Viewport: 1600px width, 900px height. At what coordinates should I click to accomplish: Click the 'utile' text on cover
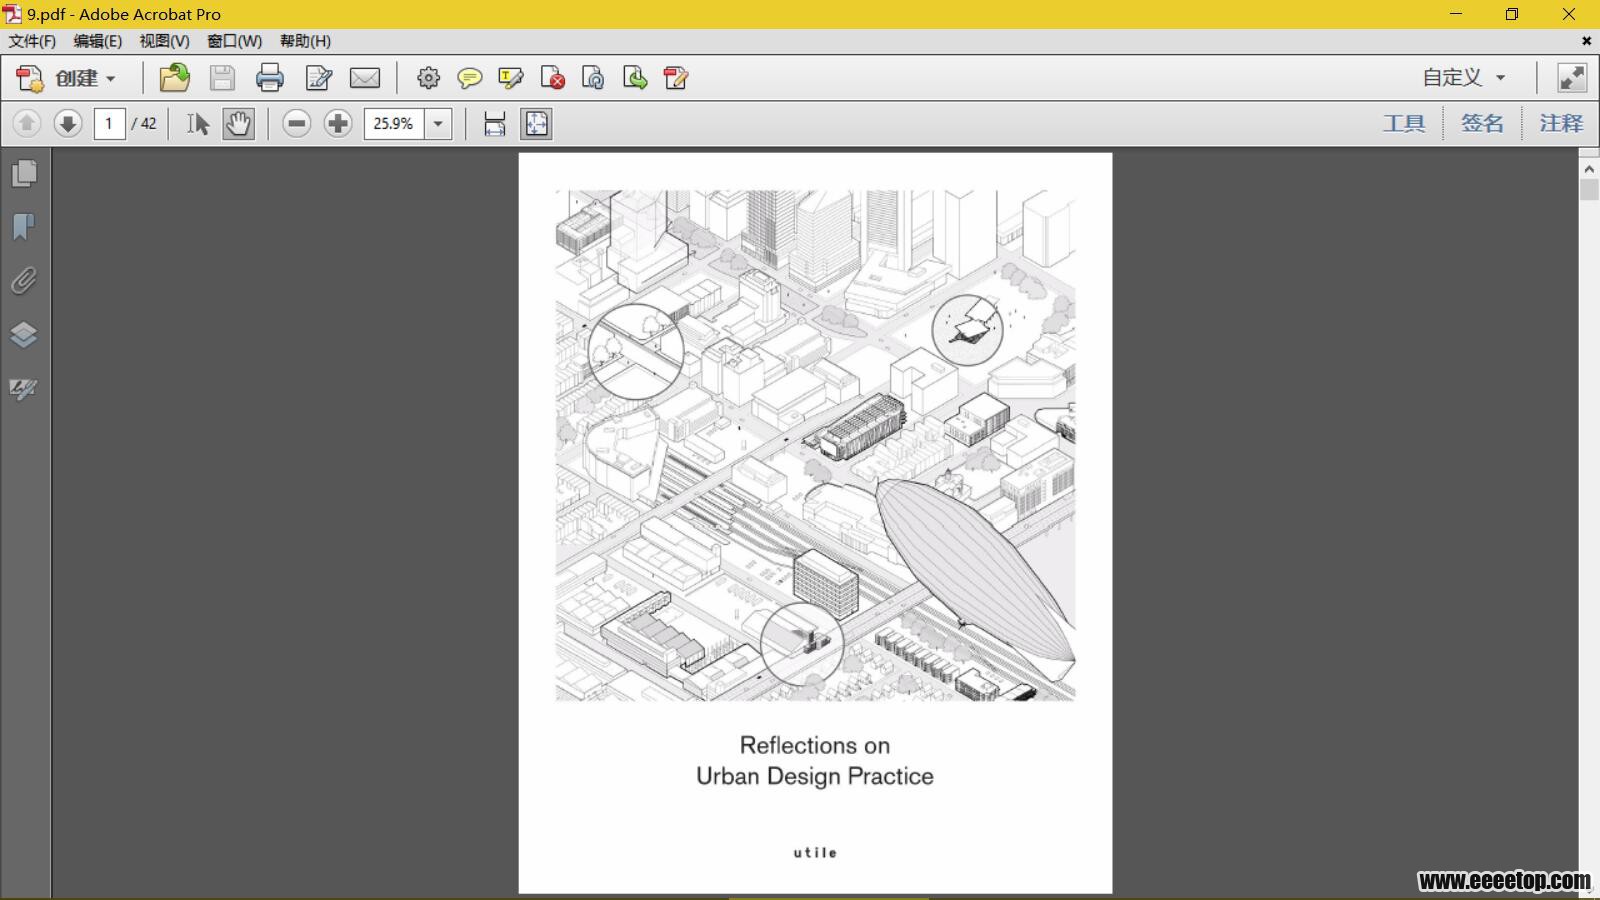point(815,853)
